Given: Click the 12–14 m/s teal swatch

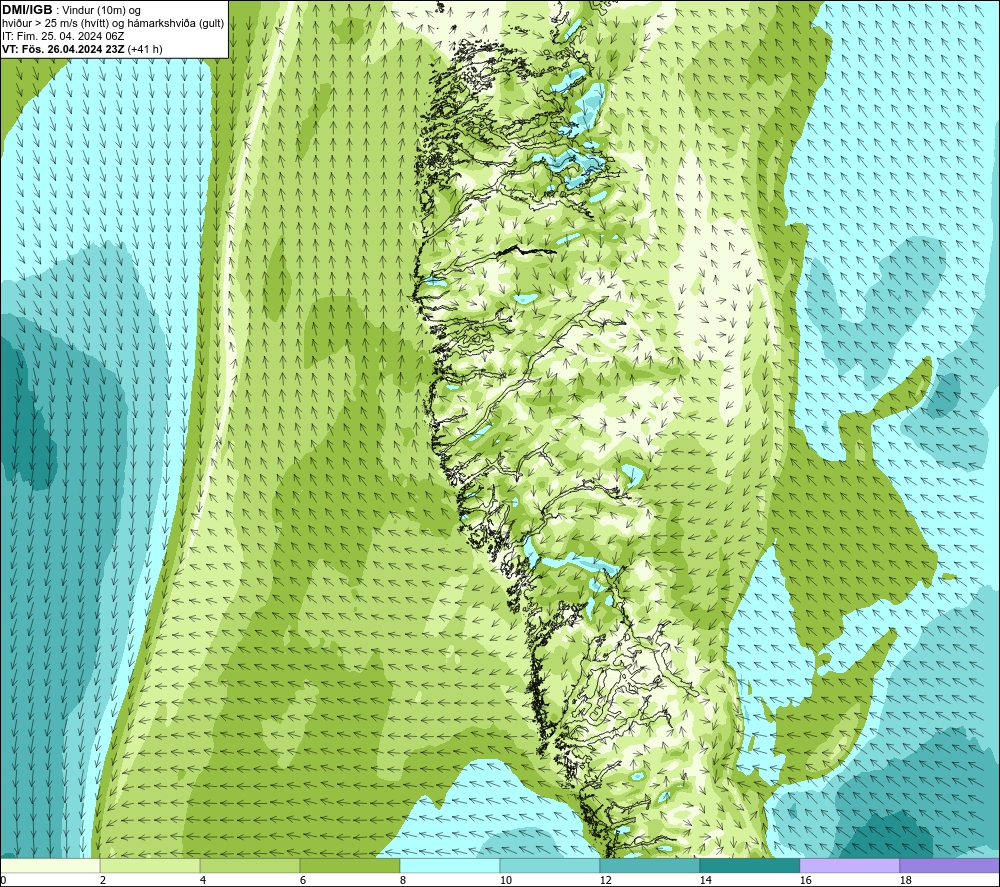Looking at the screenshot, I should [649, 866].
